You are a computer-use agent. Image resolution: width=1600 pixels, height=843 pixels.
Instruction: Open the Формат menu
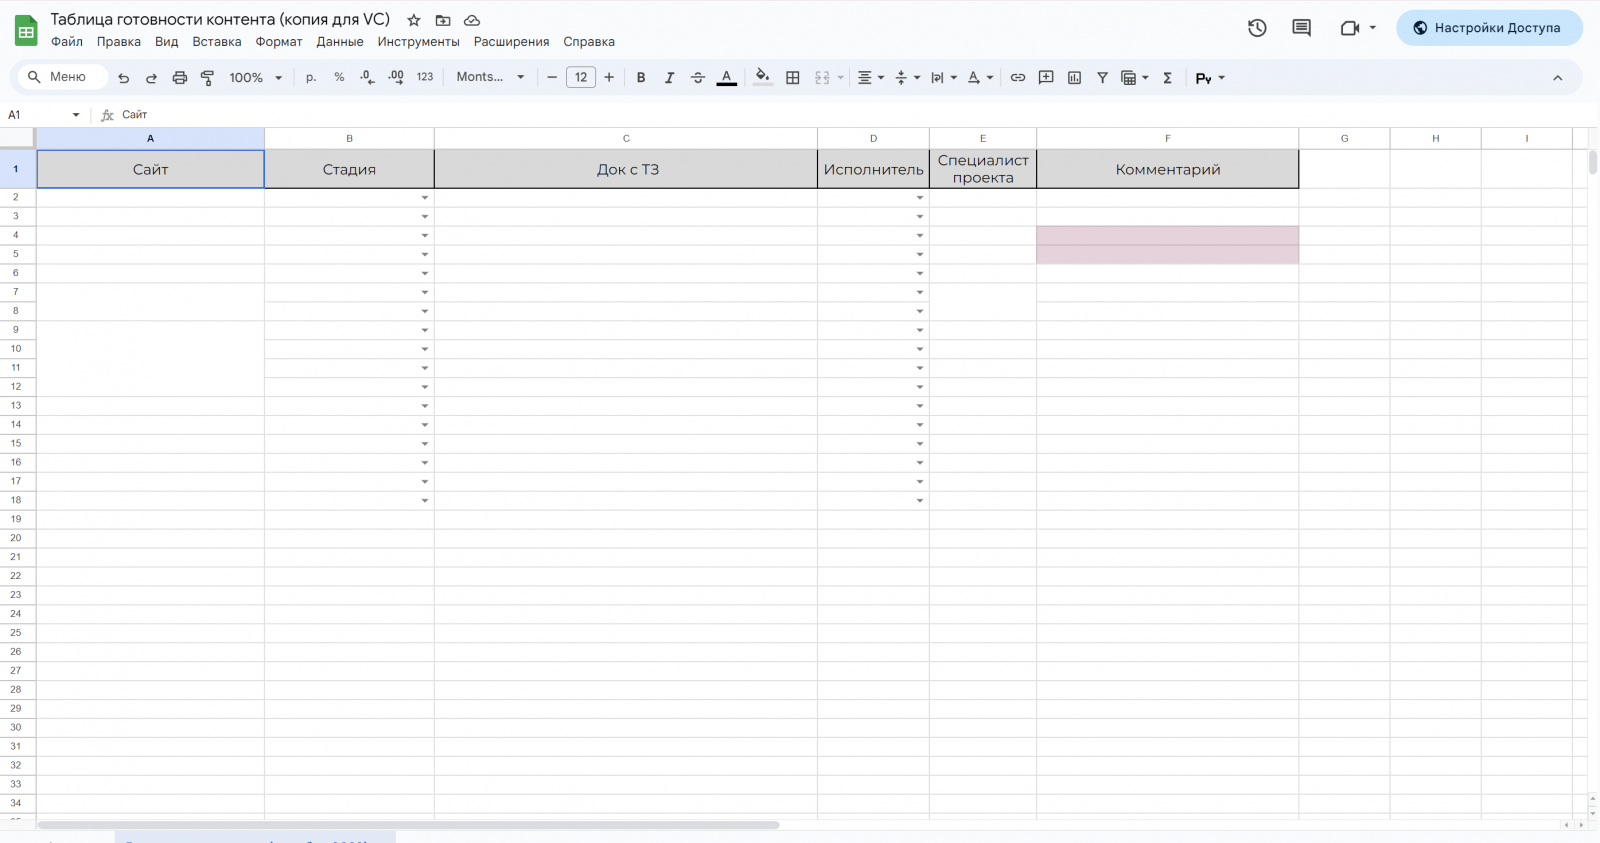point(279,42)
